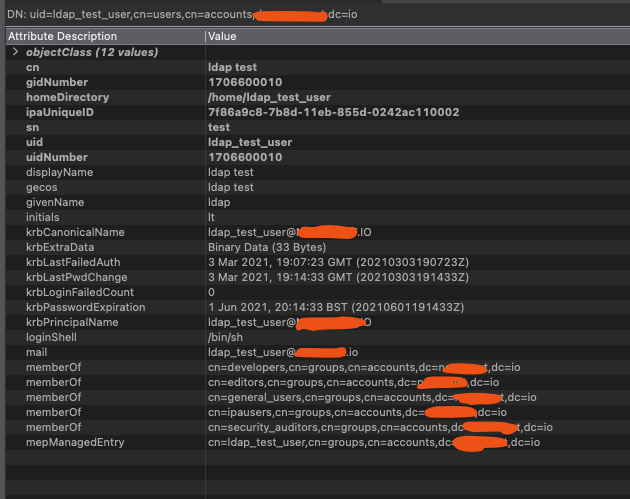The height and width of the screenshot is (499, 630).
Task: Select the uidNumber attribute name
Action: (x=57, y=157)
